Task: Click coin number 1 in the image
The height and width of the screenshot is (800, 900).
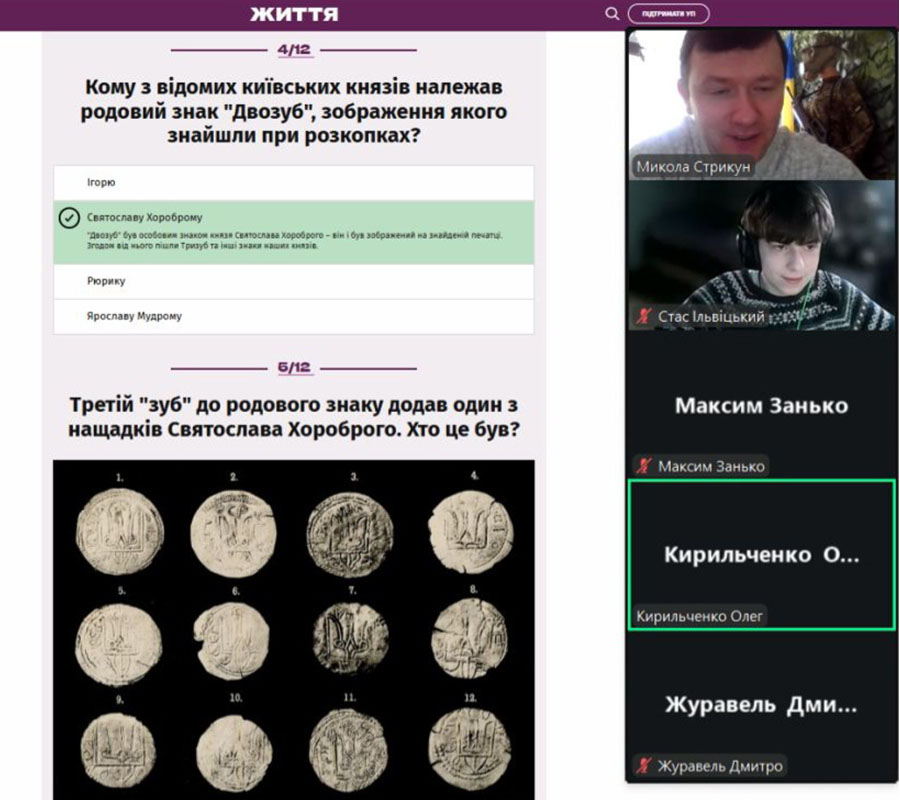Action: coord(120,532)
